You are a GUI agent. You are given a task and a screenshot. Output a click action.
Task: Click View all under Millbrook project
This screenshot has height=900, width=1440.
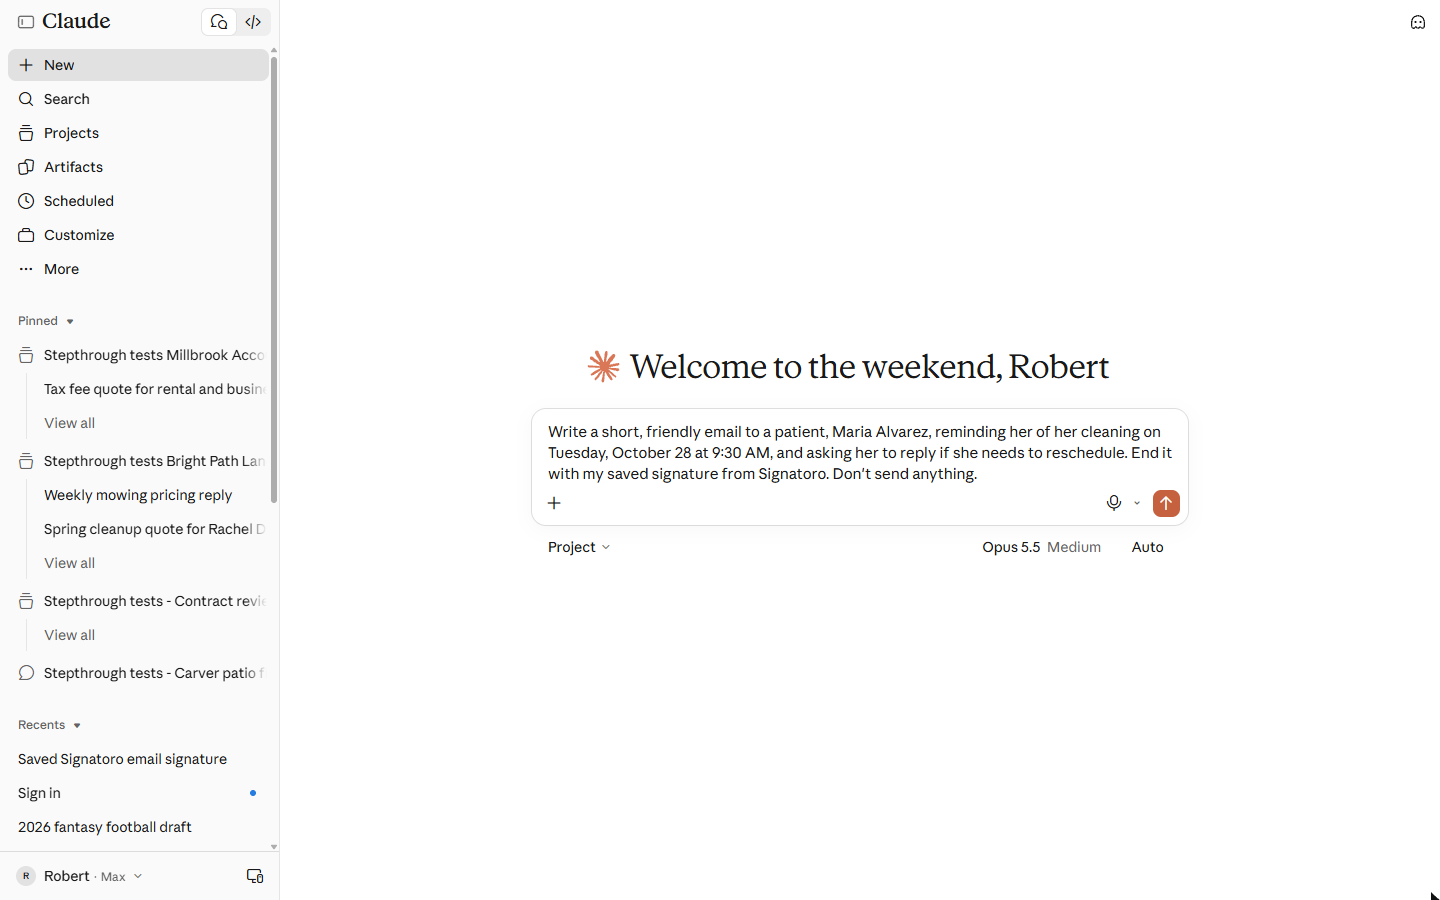(69, 423)
